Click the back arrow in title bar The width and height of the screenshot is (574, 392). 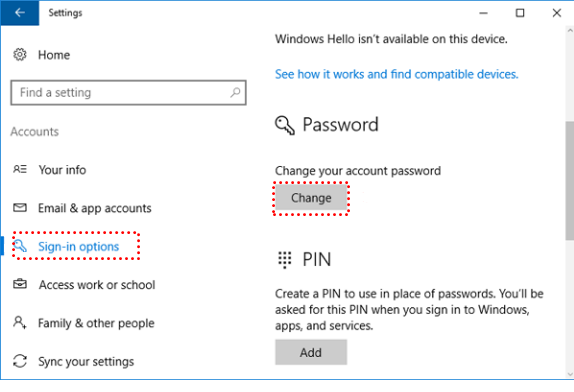tap(20, 13)
